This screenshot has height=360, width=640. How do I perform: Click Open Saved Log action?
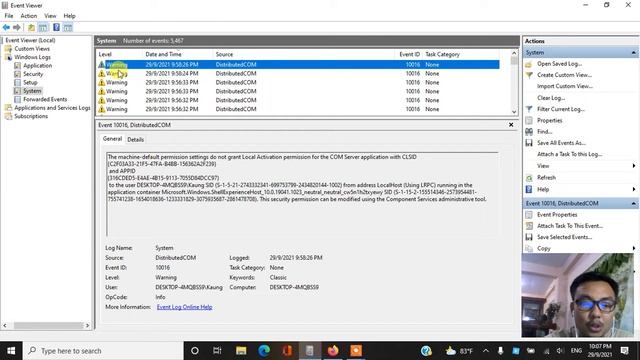click(559, 64)
